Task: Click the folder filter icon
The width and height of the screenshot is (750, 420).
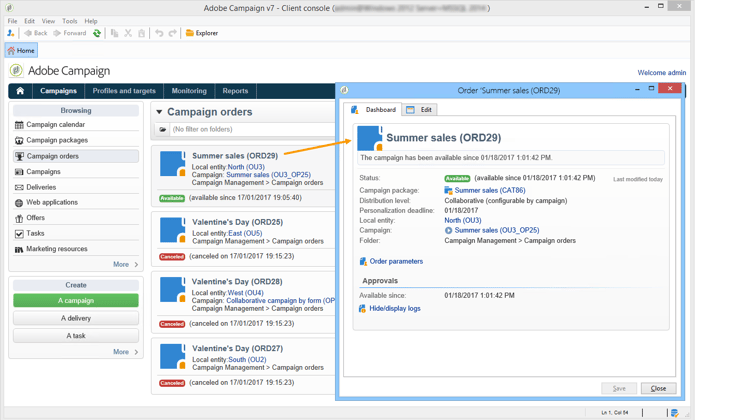Action: (x=163, y=129)
